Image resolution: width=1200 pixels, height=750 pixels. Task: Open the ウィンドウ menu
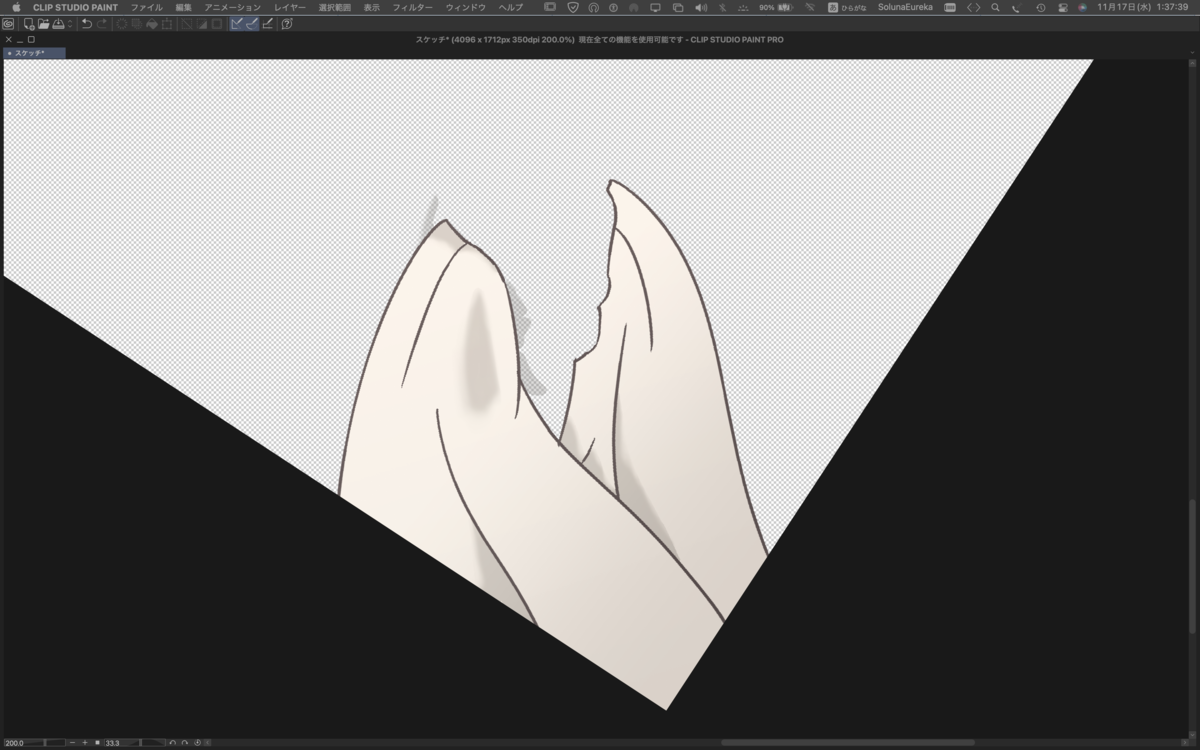[x=465, y=7]
